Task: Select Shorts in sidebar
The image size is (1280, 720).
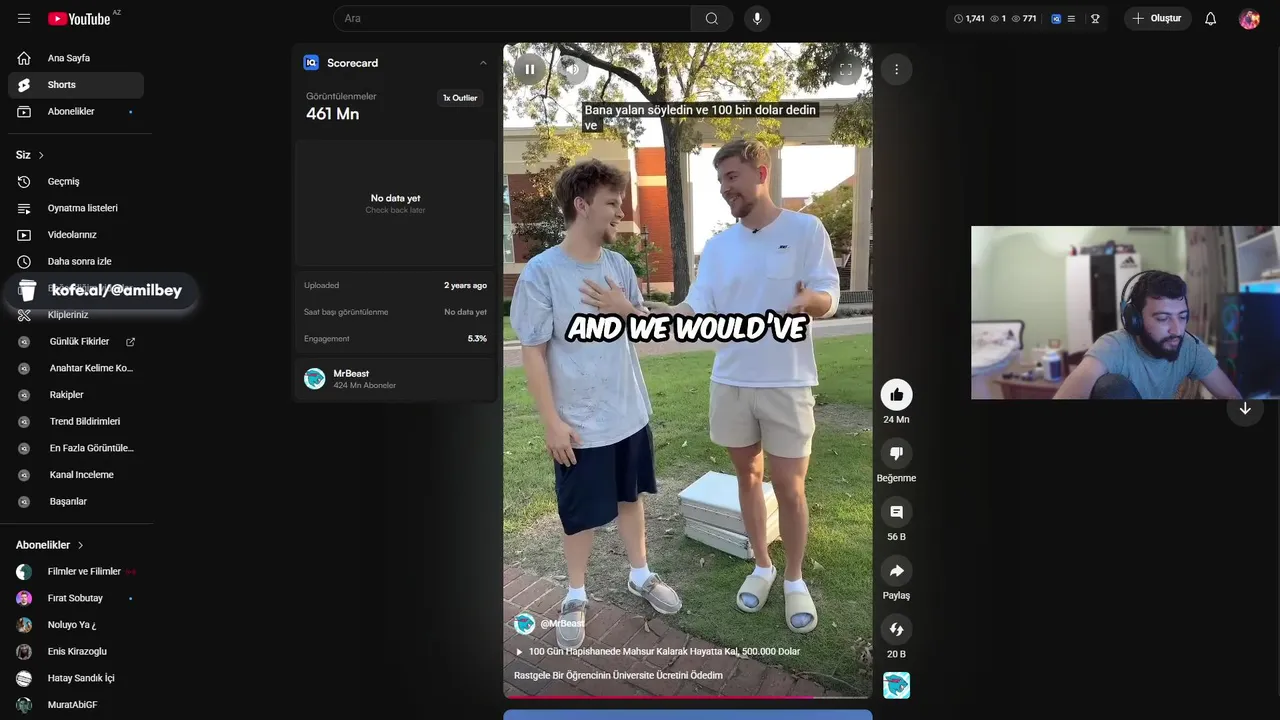Action: [76, 85]
